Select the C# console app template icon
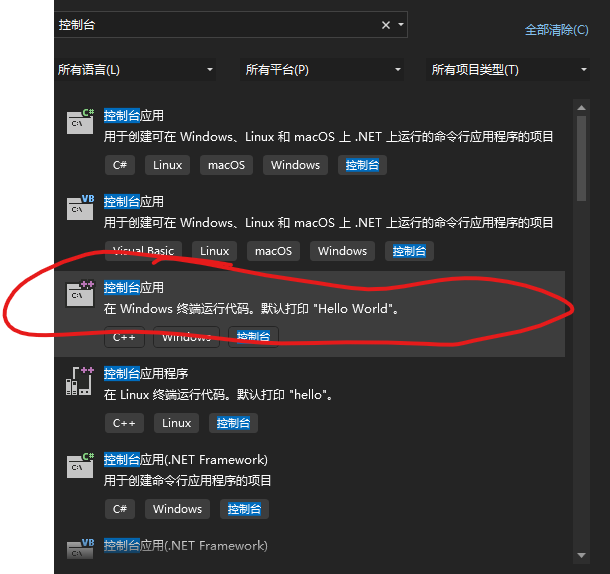The width and height of the screenshot is (610, 574). coord(80,121)
